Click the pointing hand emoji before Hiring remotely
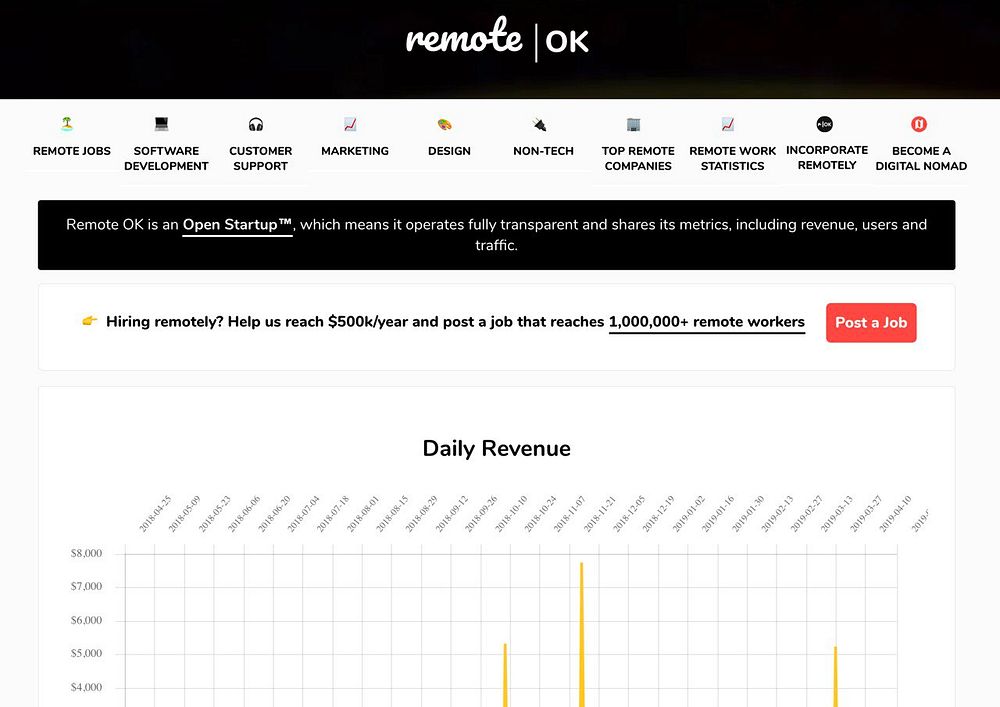 coord(90,321)
